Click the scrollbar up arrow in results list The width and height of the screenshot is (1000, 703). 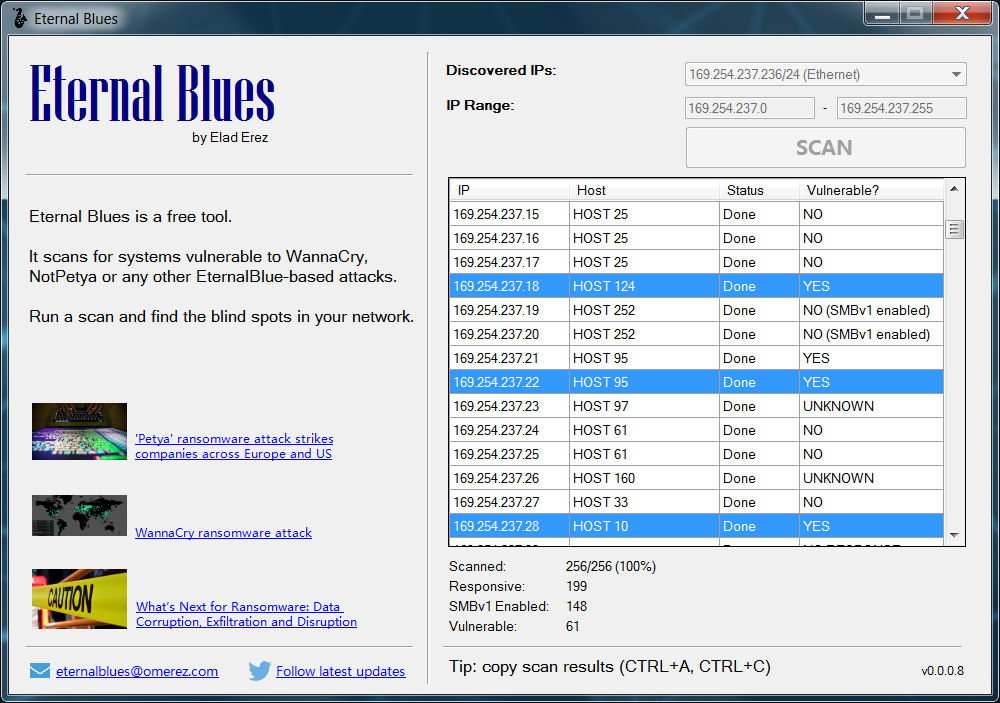click(x=954, y=189)
